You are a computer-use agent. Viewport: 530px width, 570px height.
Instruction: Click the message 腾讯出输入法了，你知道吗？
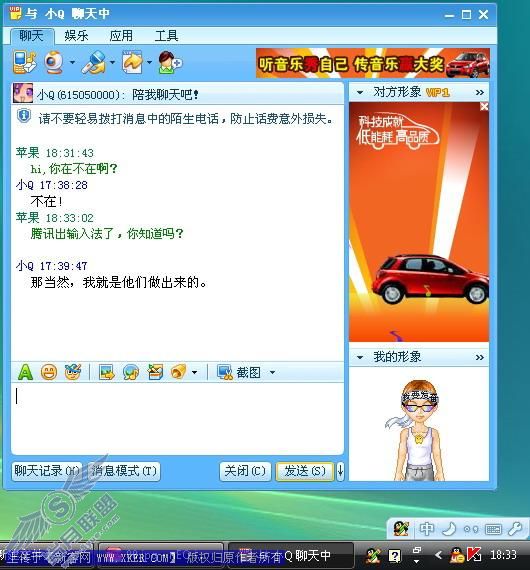pyautogui.click(x=107, y=234)
